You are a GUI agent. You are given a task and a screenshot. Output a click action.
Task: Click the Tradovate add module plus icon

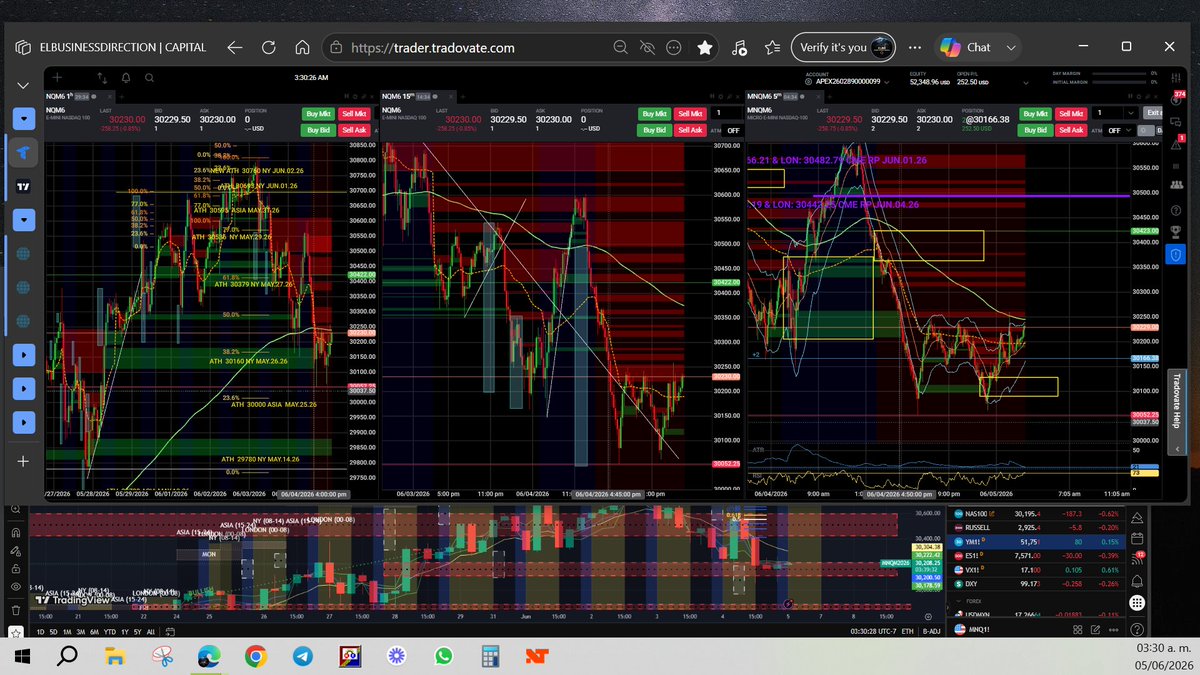57,77
